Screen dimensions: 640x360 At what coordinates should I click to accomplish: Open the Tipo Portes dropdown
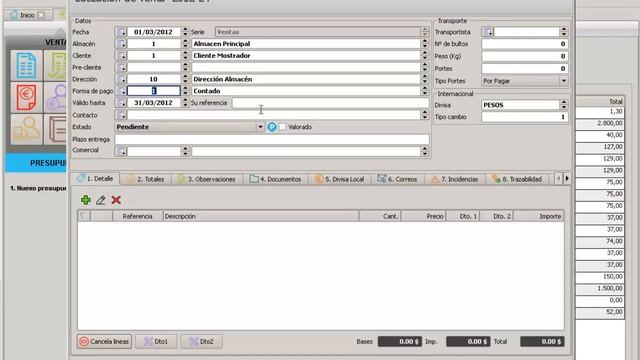(x=525, y=81)
